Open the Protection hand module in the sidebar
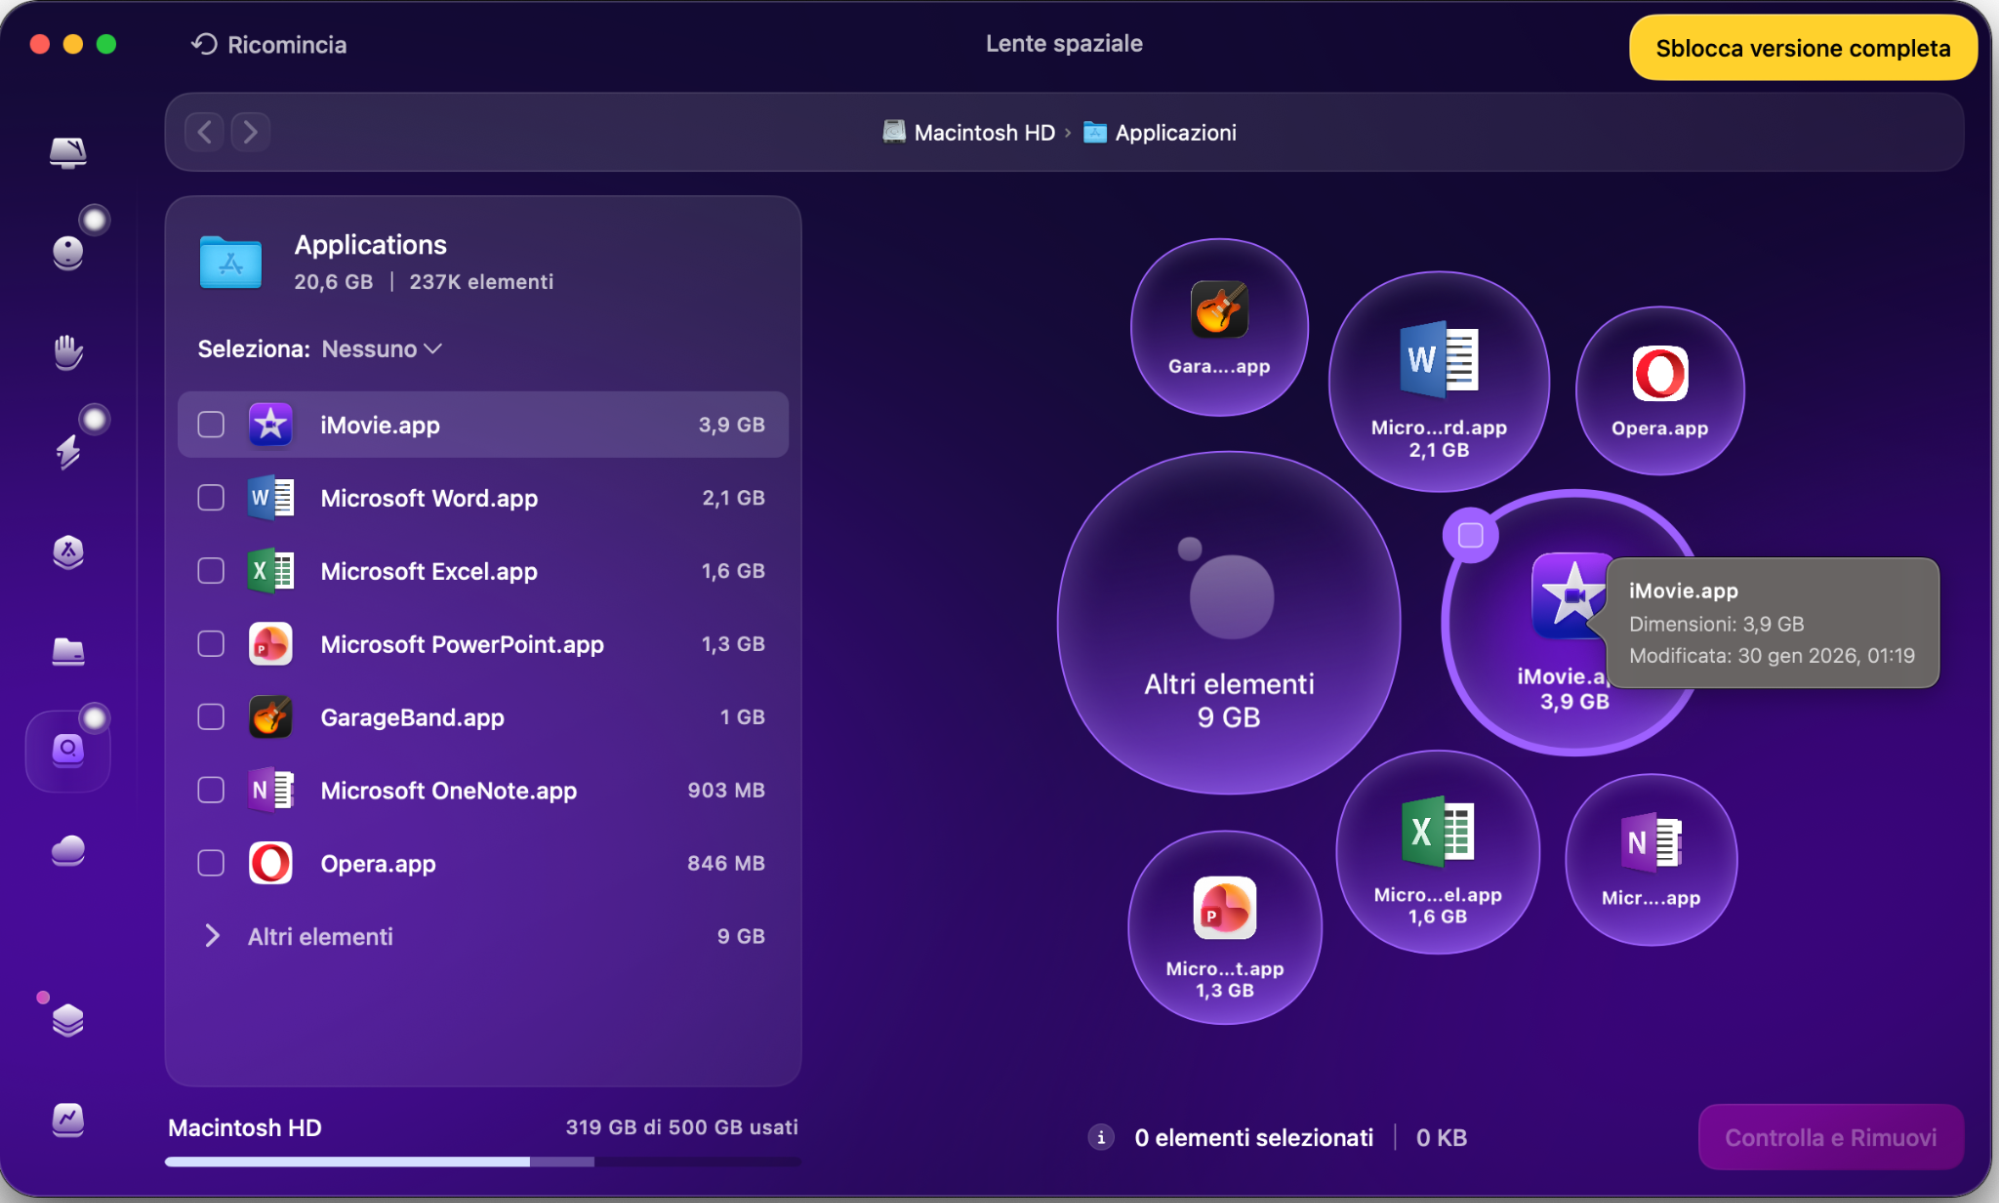Image resolution: width=1999 pixels, height=1203 pixels. click(x=68, y=352)
